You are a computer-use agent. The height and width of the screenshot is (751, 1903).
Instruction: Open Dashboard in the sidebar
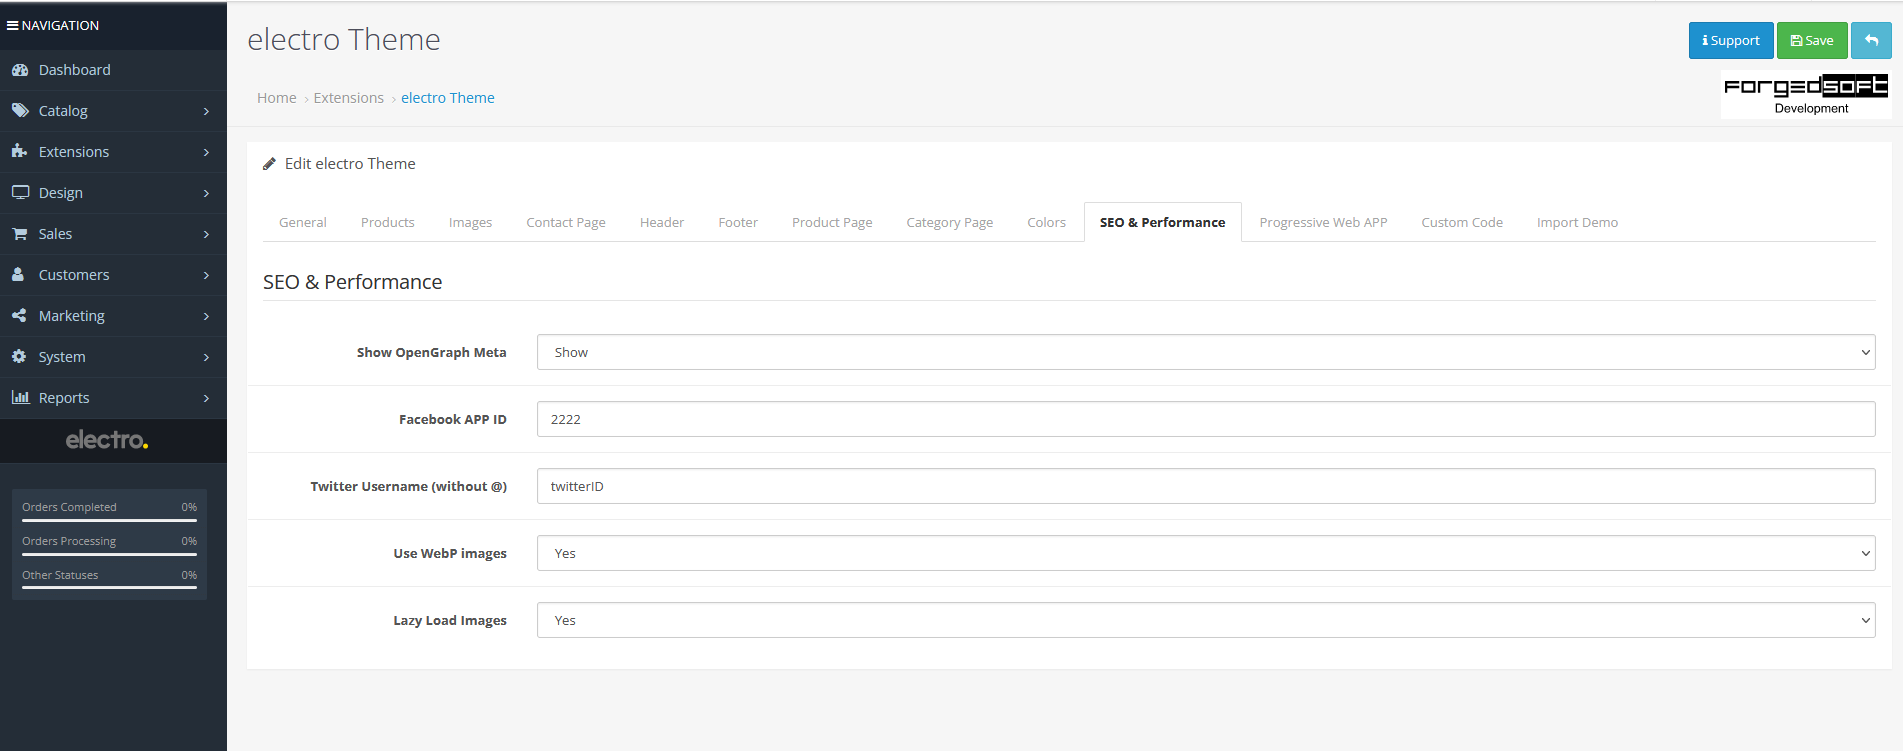[x=113, y=70]
